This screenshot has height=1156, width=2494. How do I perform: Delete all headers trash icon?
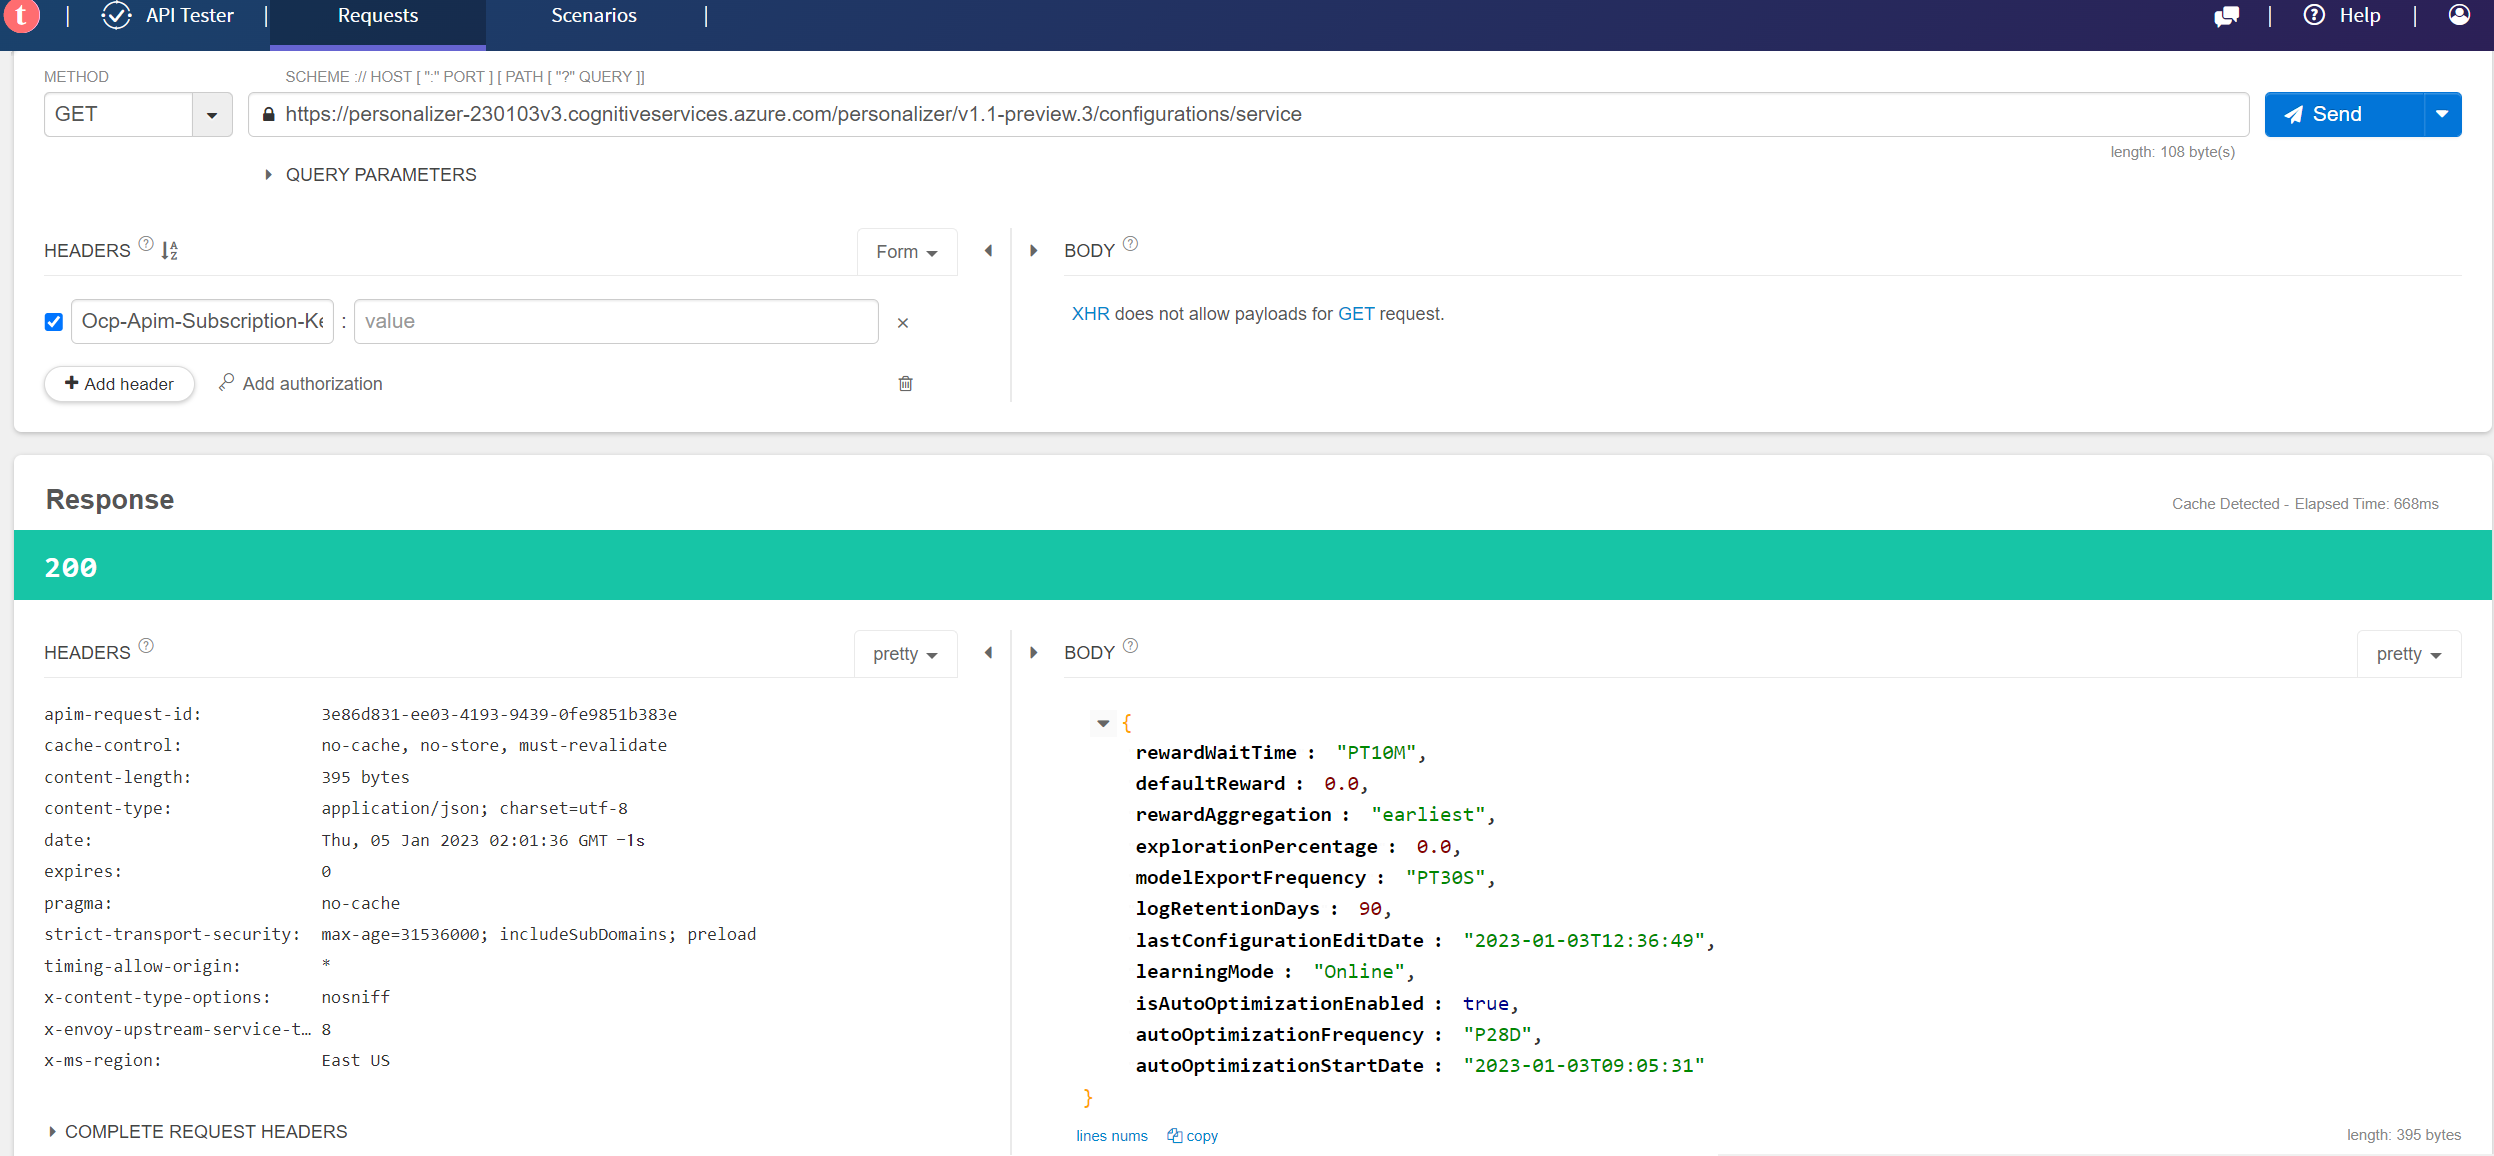(906, 384)
